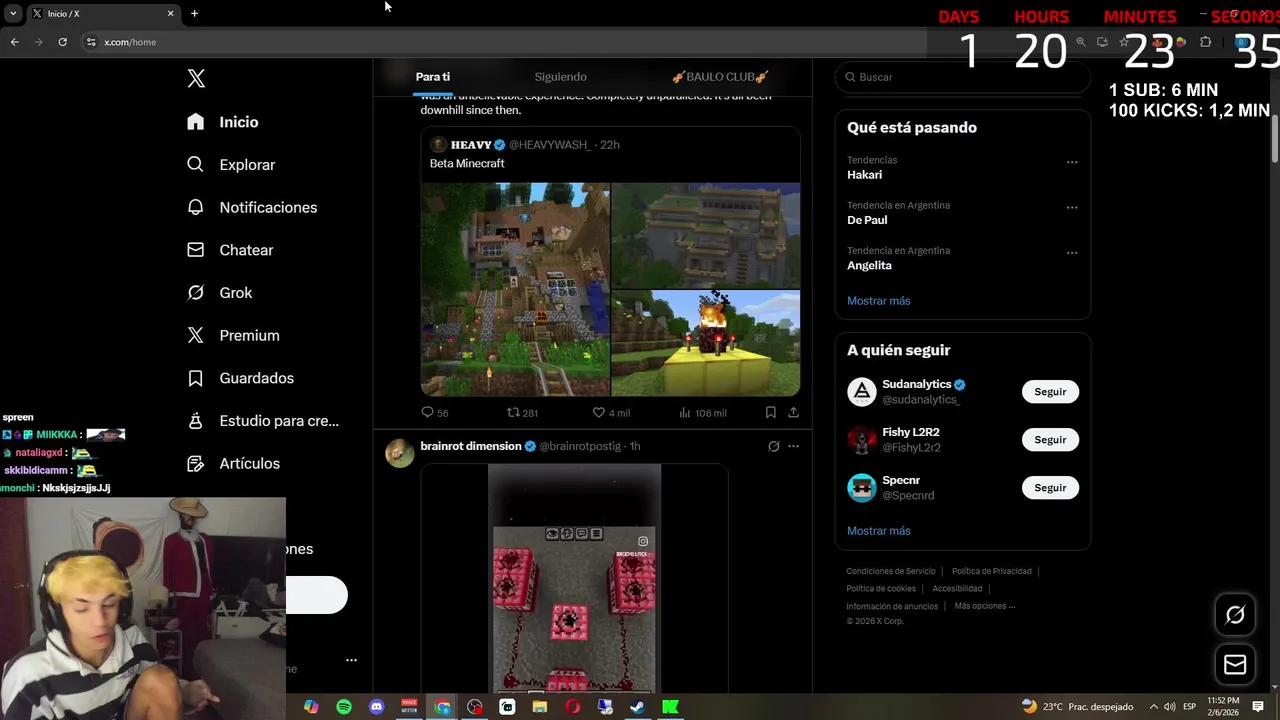Open the De Paul trending topic
Image resolution: width=1280 pixels, height=720 pixels.
pos(867,220)
